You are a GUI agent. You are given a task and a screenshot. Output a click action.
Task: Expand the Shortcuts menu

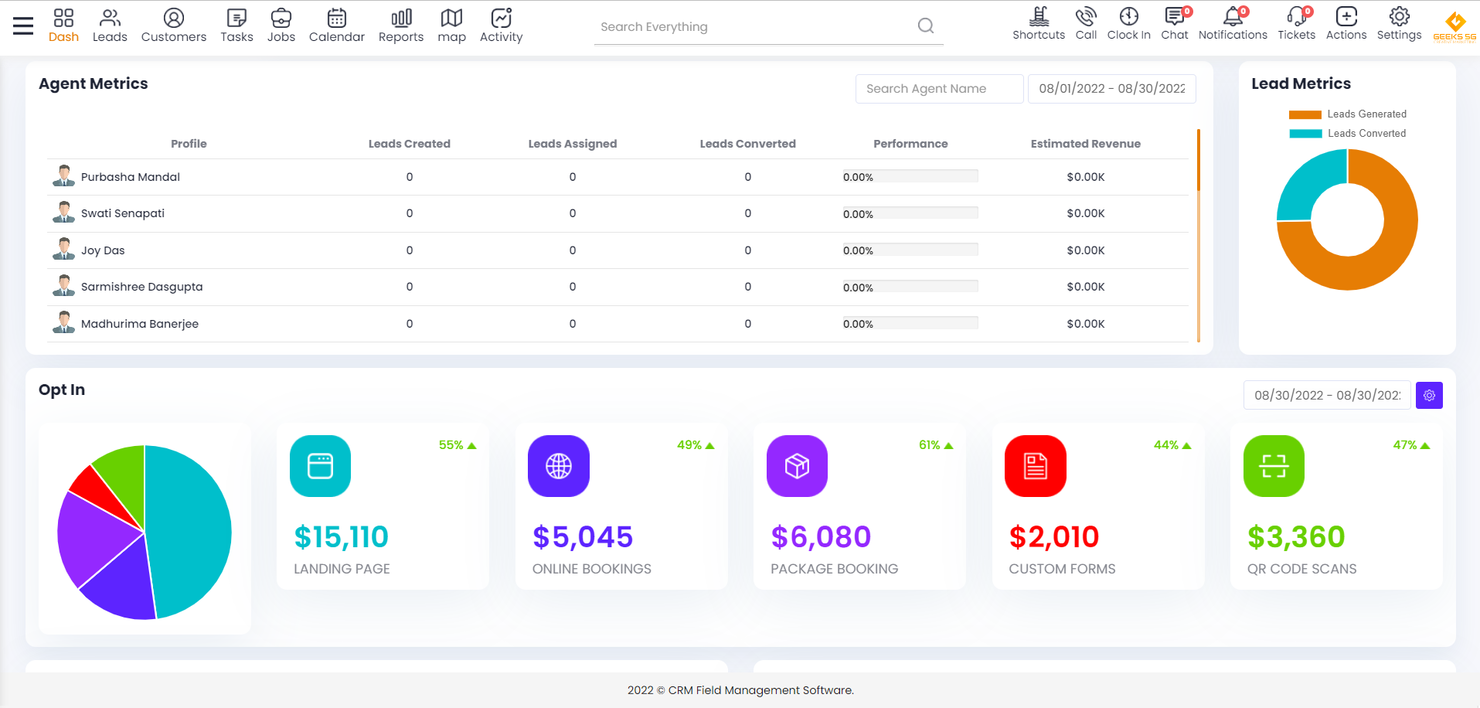click(1039, 24)
